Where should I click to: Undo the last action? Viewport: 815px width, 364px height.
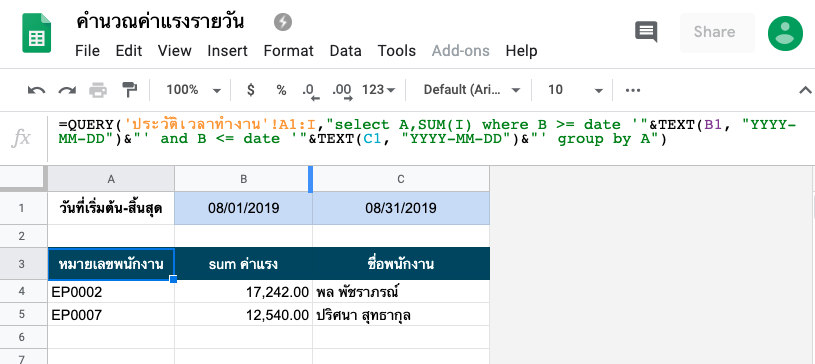tap(36, 90)
